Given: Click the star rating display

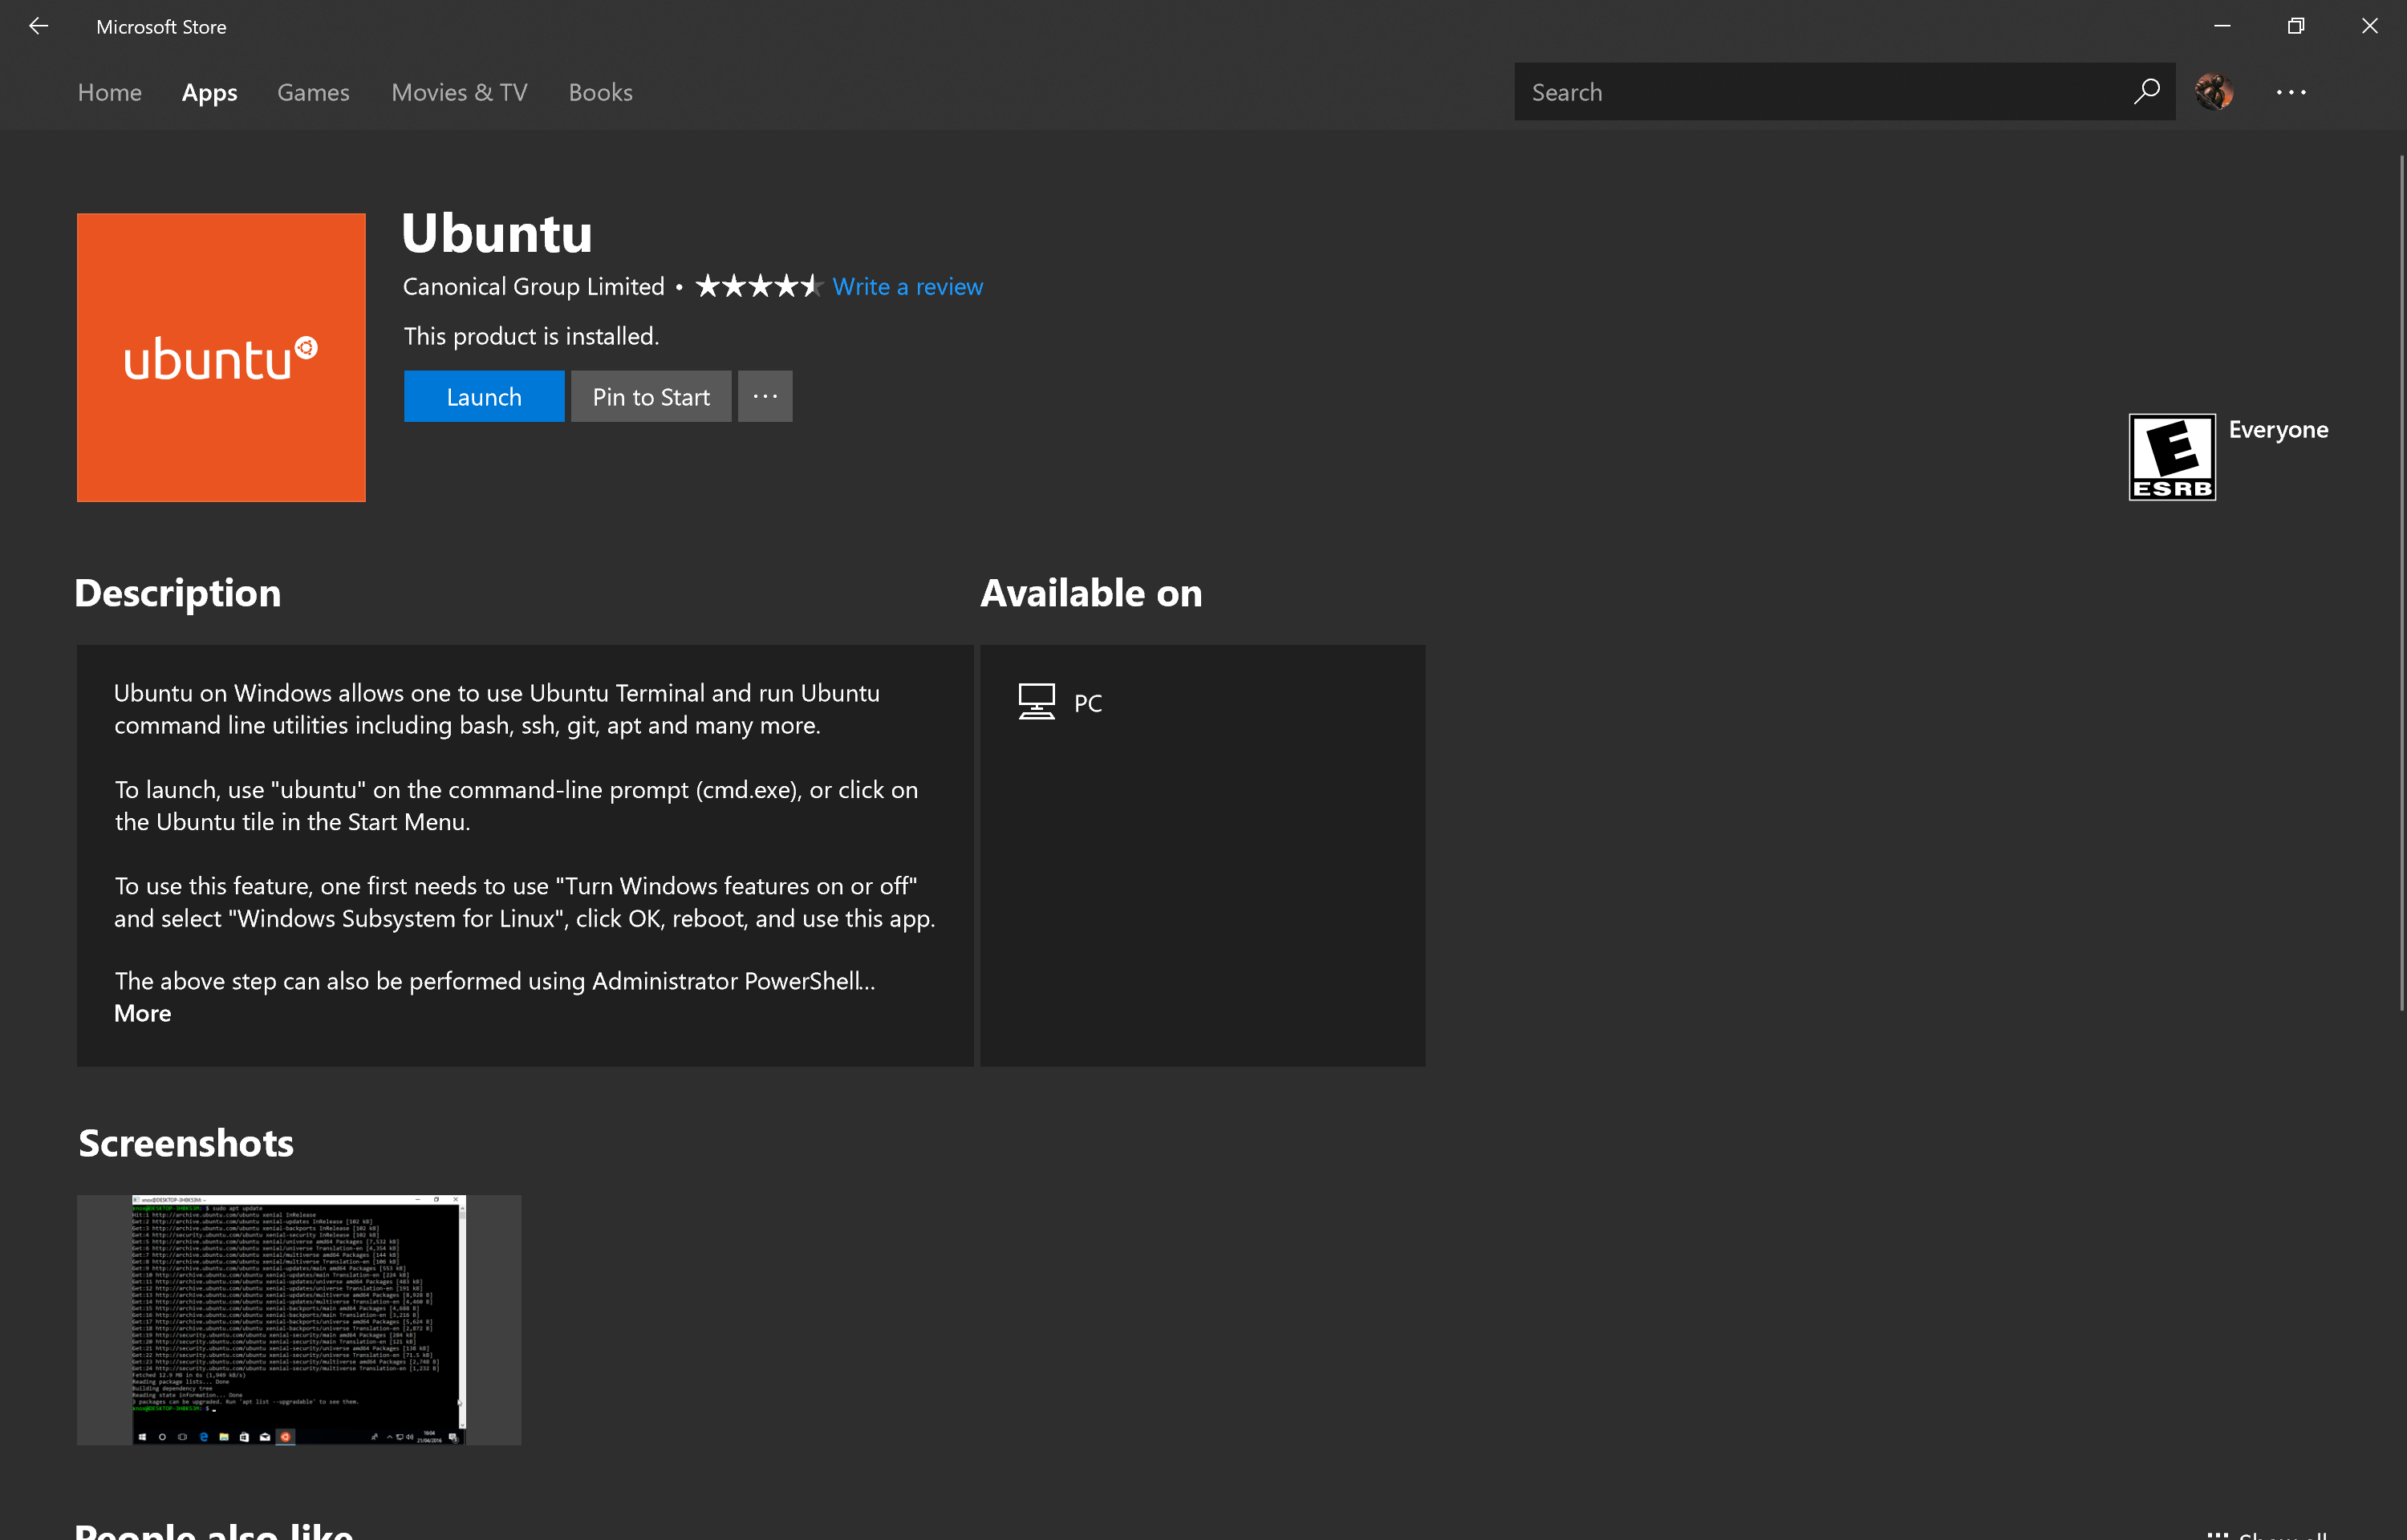Looking at the screenshot, I should click(x=759, y=287).
